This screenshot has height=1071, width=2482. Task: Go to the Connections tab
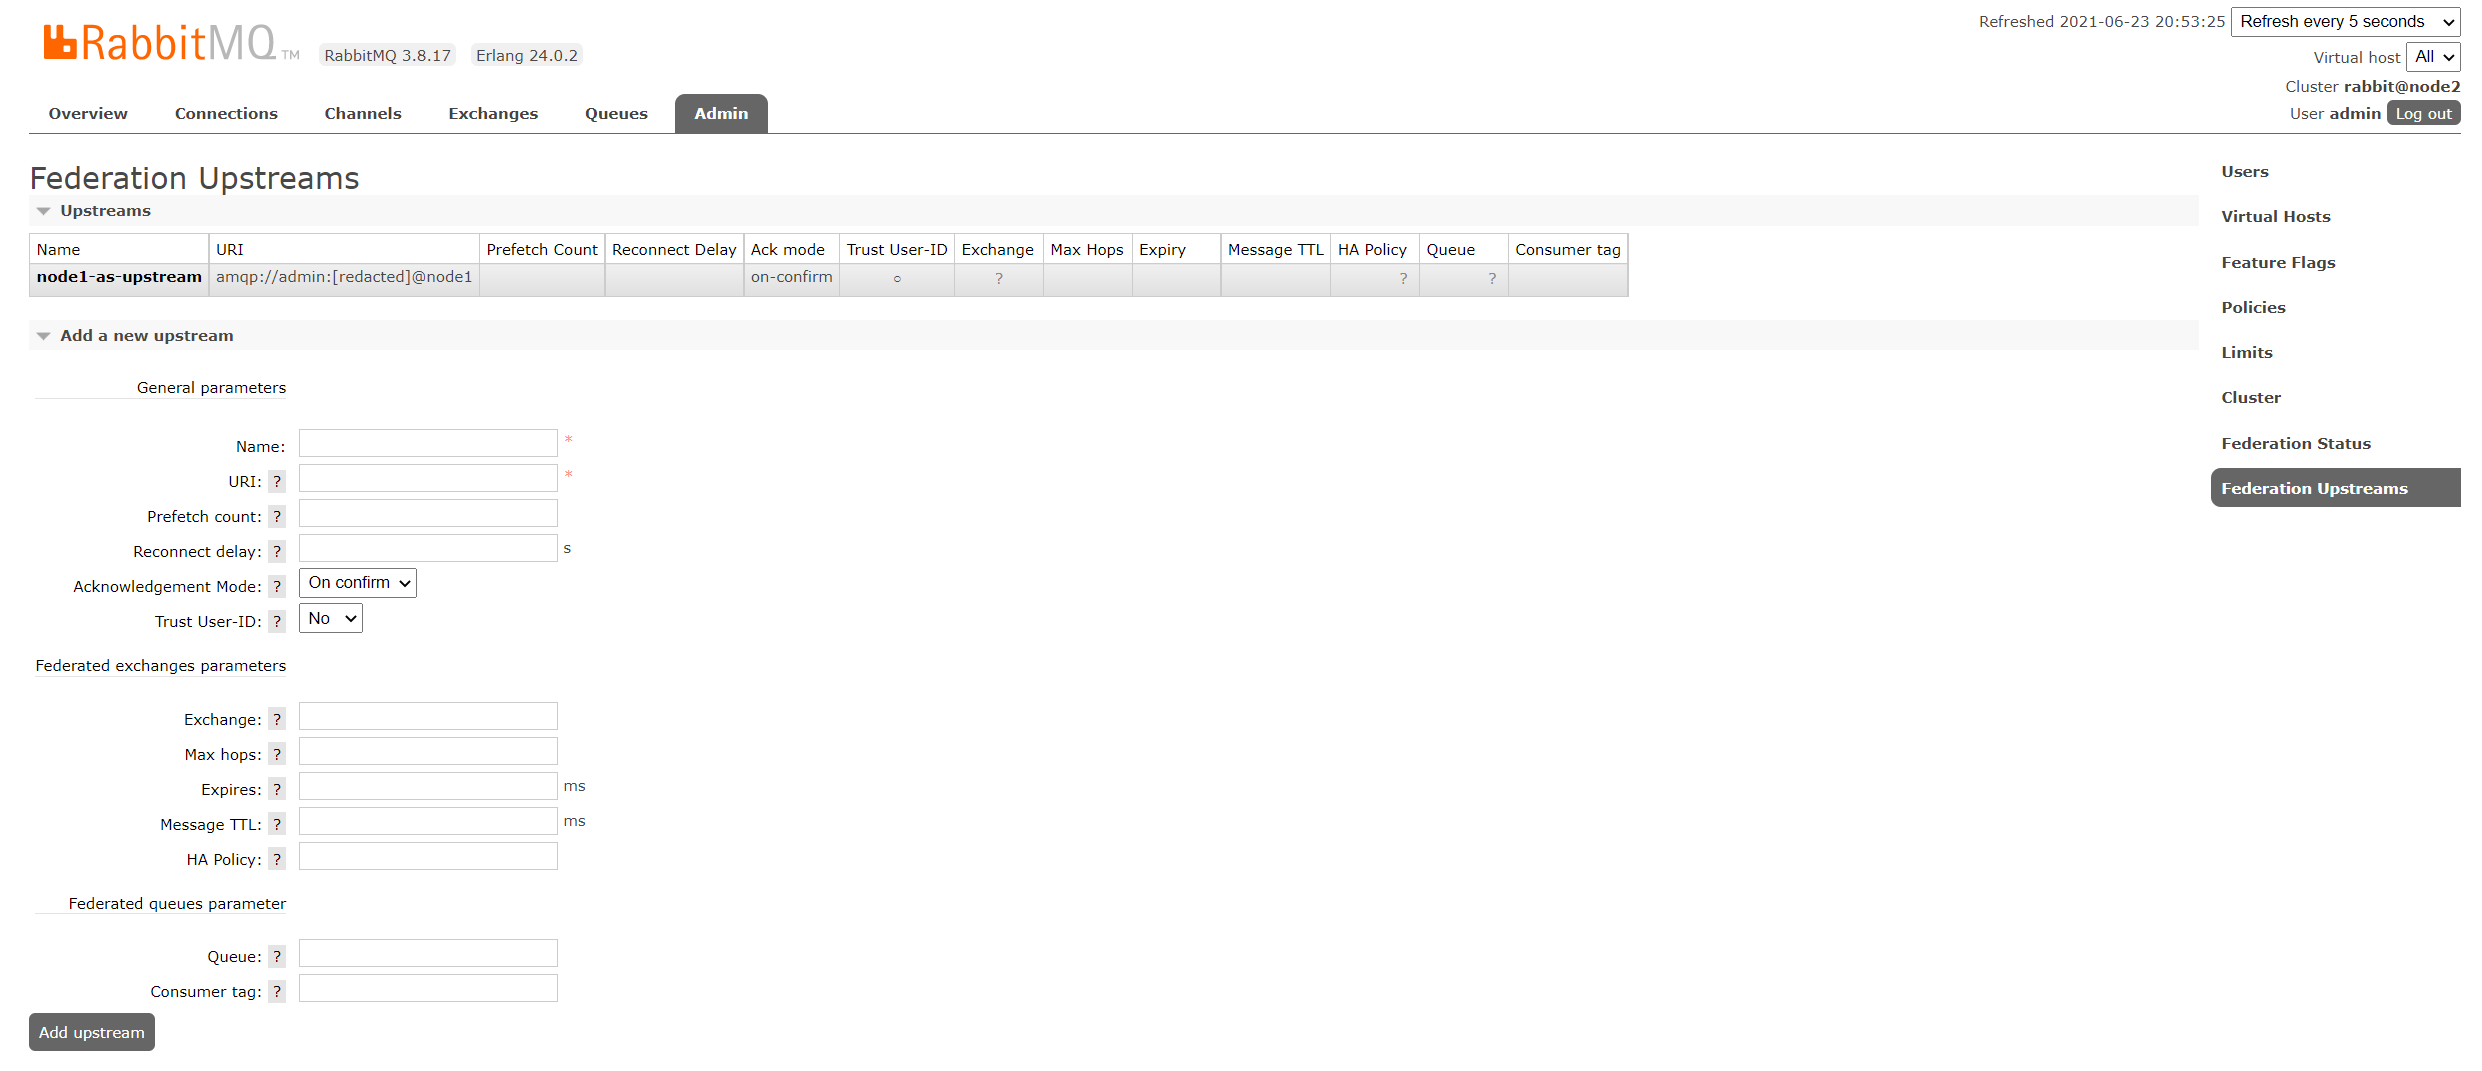pyautogui.click(x=226, y=114)
